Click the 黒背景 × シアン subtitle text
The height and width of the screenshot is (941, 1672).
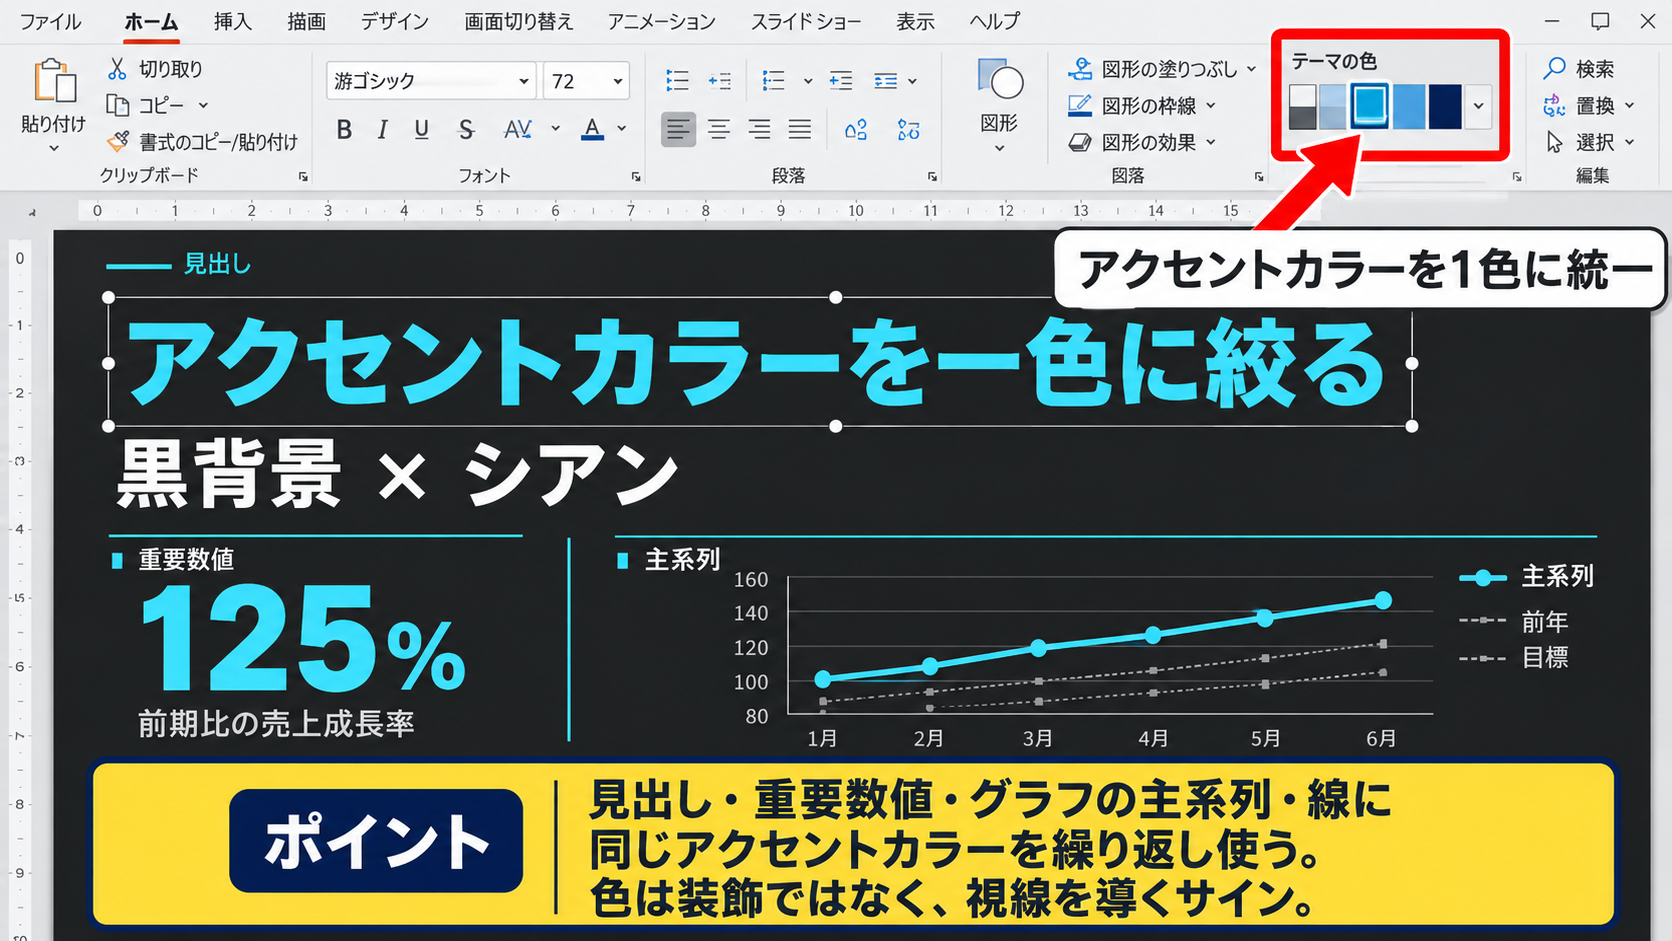(x=398, y=475)
